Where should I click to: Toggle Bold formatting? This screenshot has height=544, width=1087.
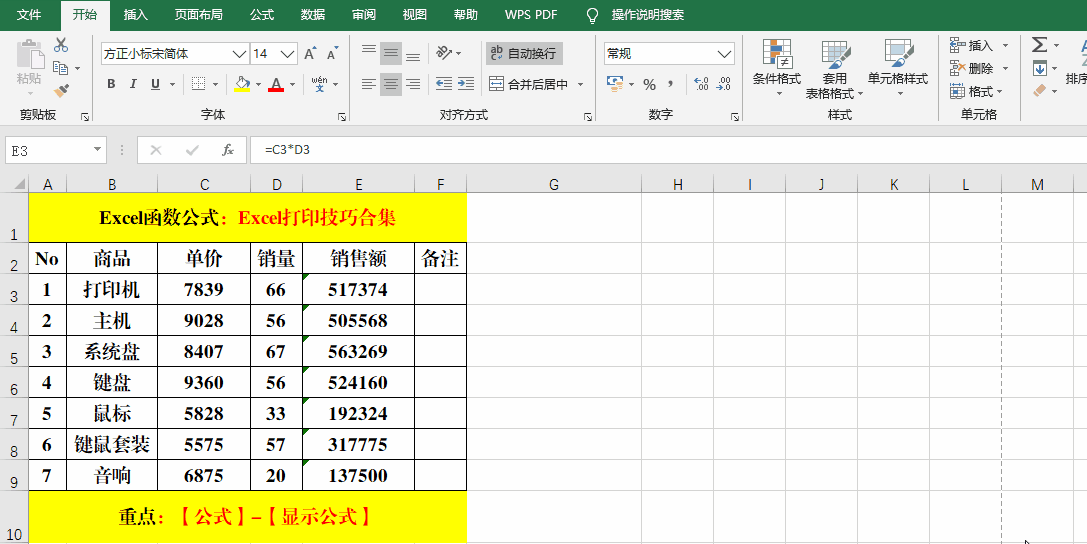111,84
